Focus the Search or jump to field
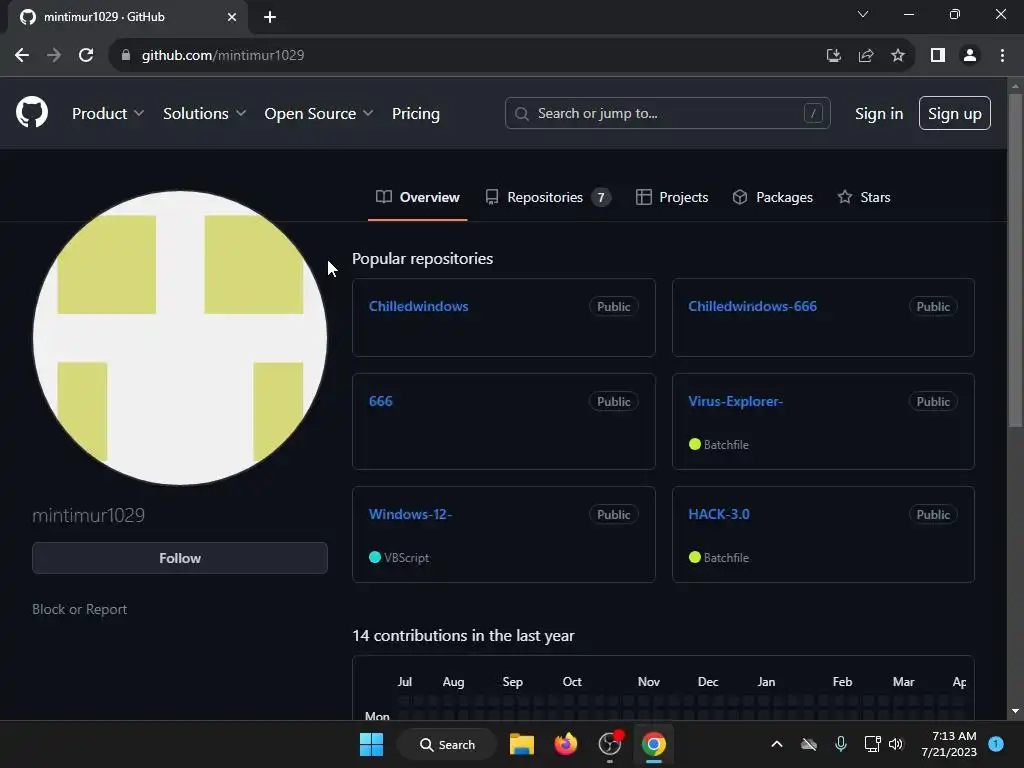 point(667,114)
